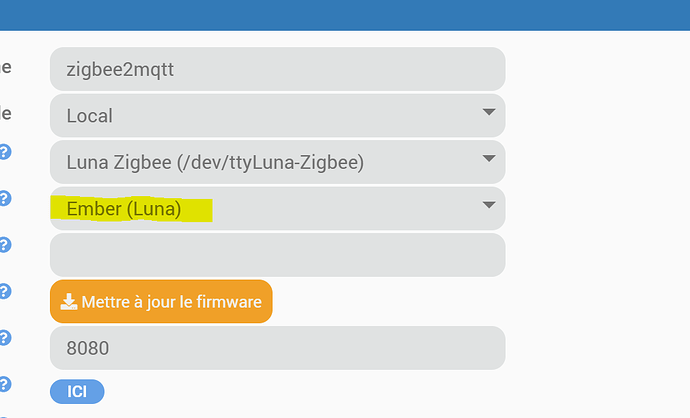This screenshot has width=690, height=418.
Task: Click help icon next to firmware update button
Action: click(4, 291)
